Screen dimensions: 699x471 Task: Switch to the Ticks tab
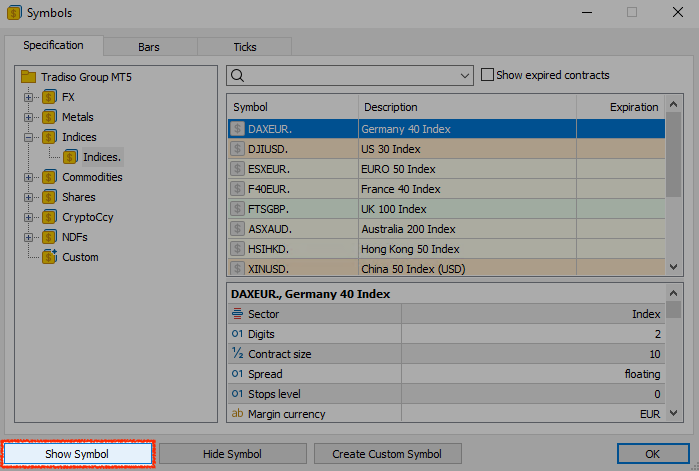click(244, 47)
